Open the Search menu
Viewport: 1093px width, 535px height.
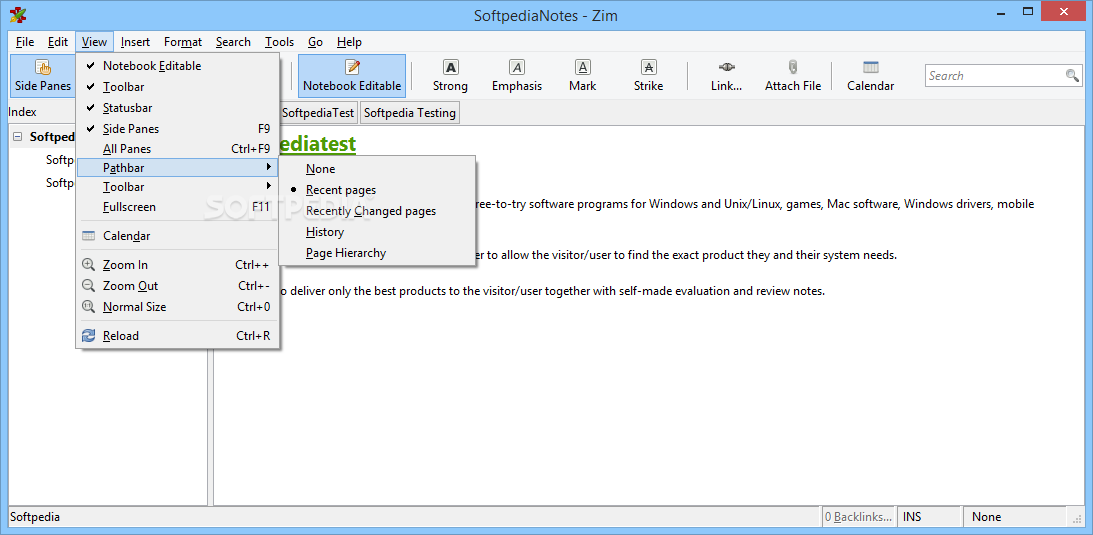tap(233, 42)
